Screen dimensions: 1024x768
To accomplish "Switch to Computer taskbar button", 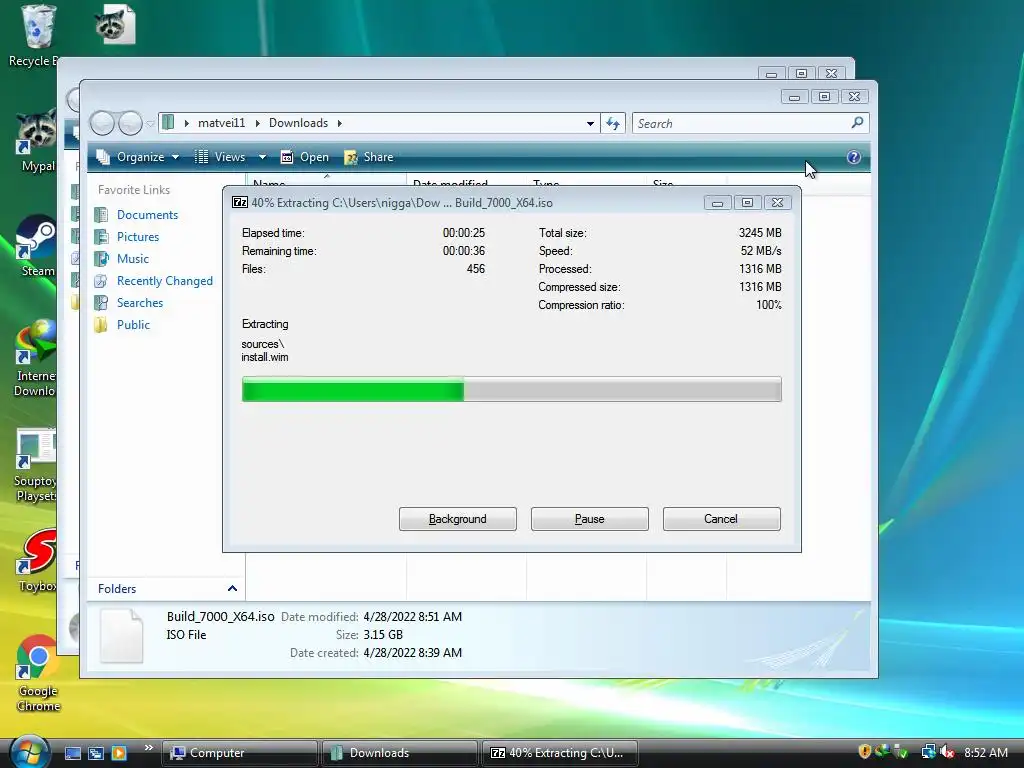I will coord(239,753).
